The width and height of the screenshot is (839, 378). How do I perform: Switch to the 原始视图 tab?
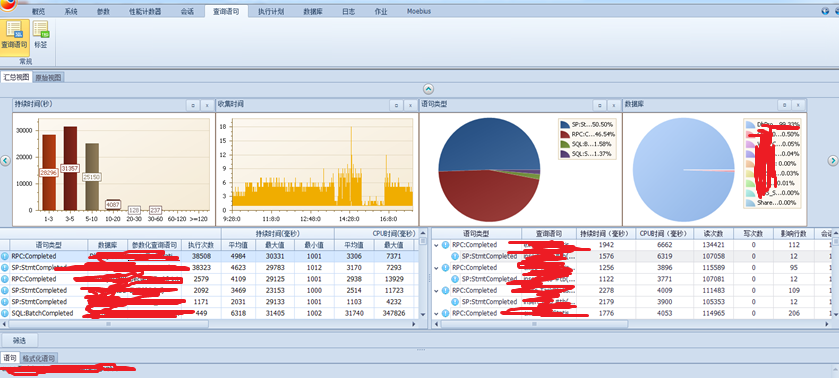click(49, 78)
